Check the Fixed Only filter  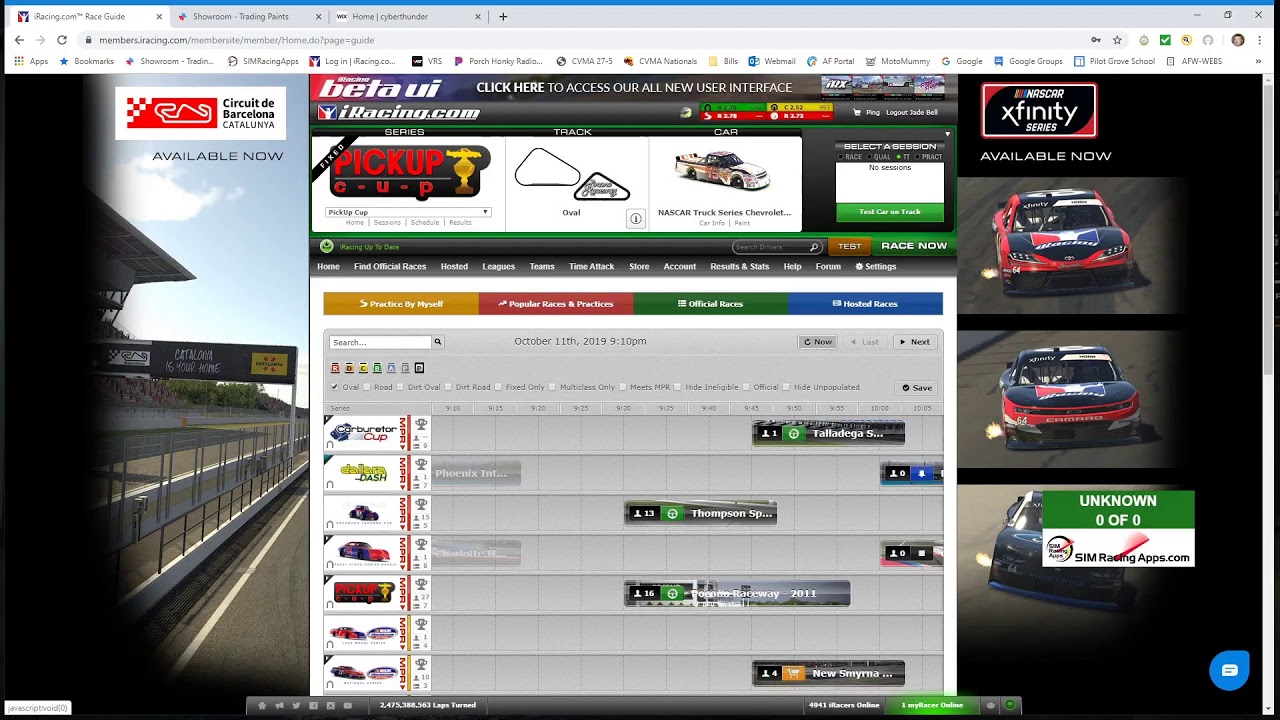[499, 387]
